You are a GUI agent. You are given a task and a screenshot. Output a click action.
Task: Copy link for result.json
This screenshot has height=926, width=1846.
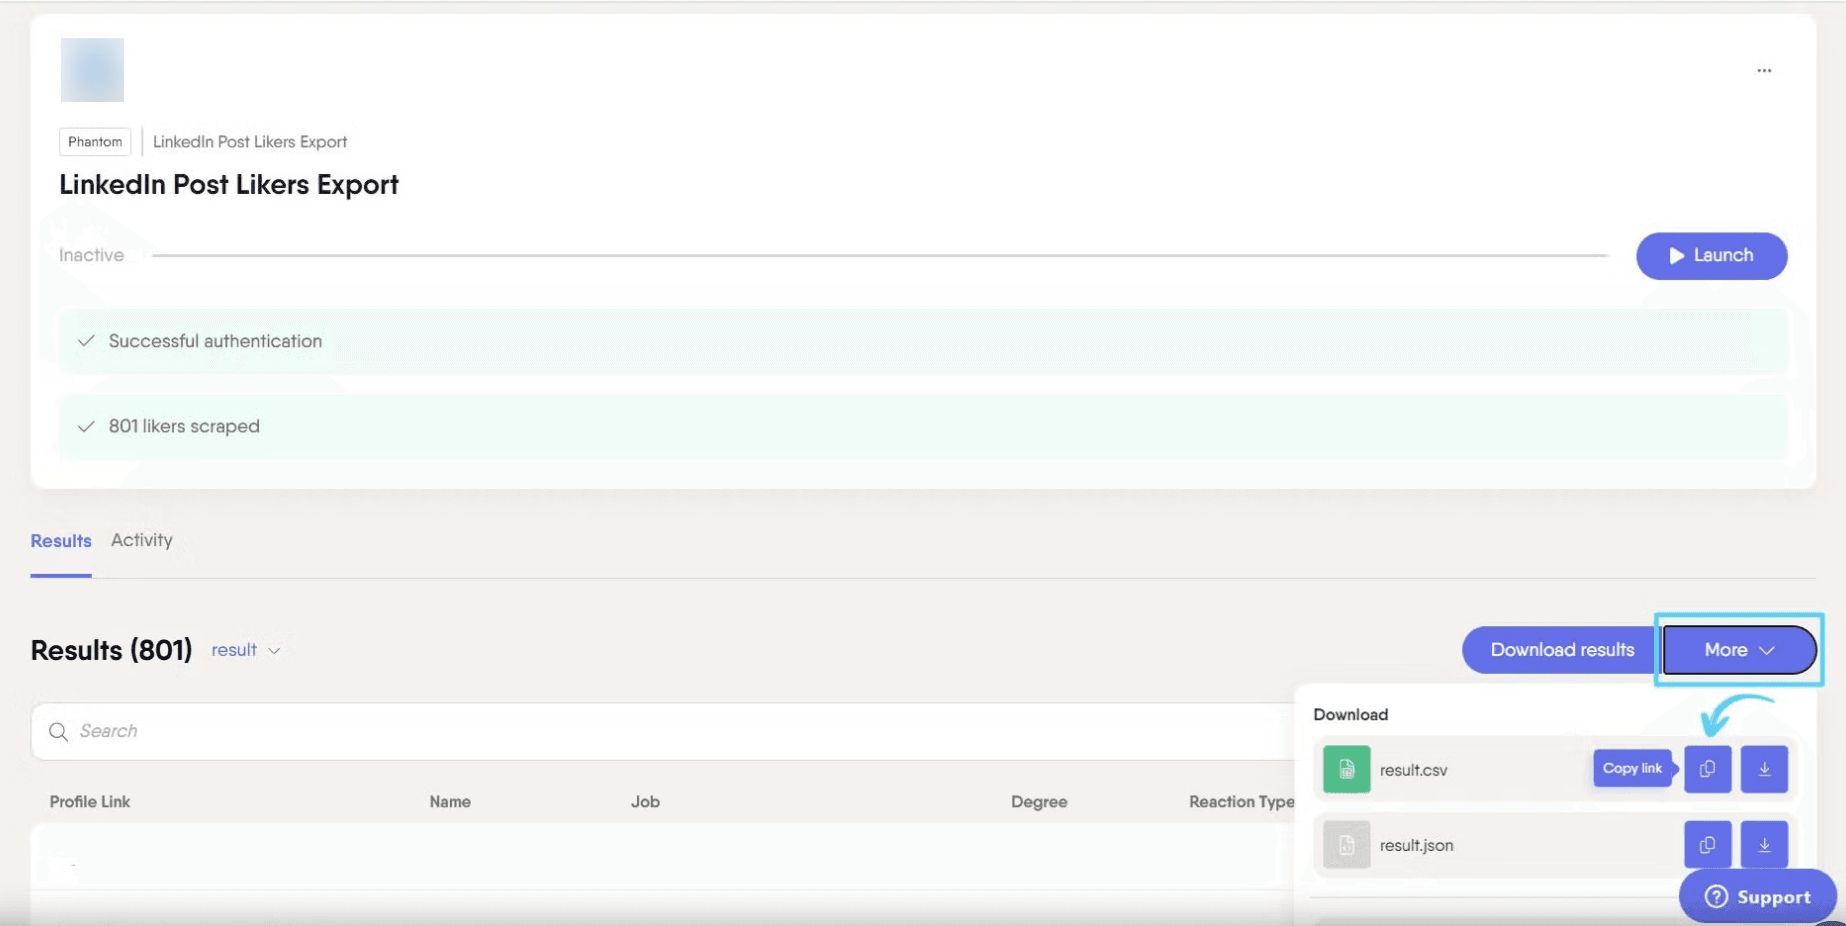coord(1708,845)
